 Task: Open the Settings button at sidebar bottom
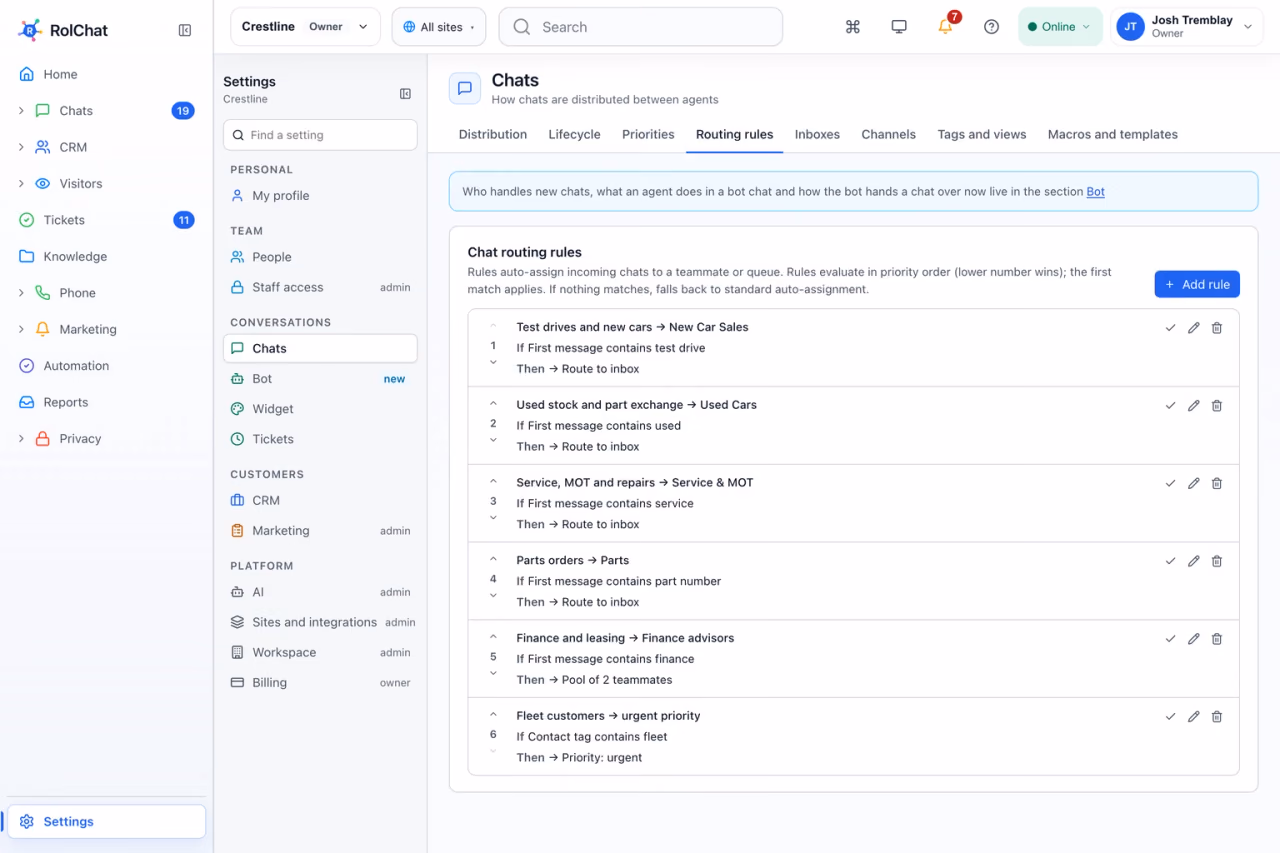[107, 822]
